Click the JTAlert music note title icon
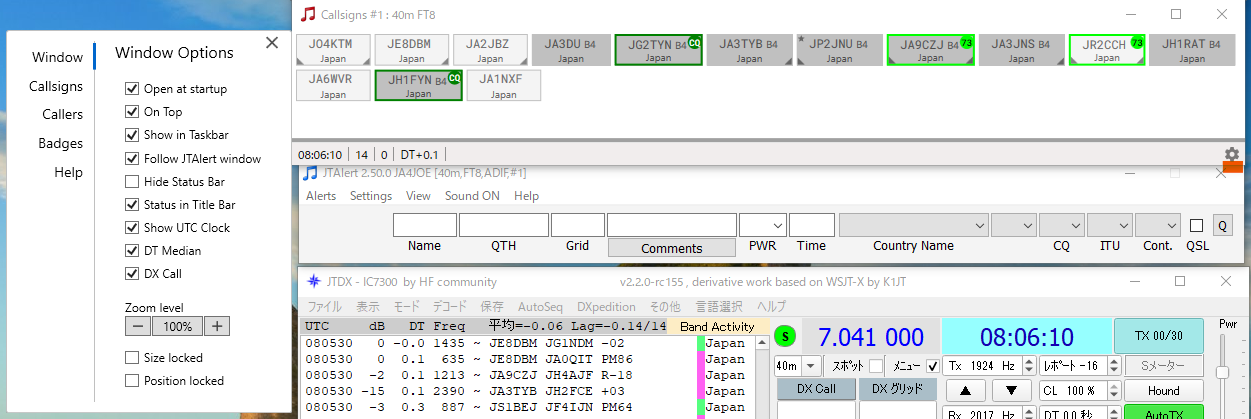 click(311, 173)
